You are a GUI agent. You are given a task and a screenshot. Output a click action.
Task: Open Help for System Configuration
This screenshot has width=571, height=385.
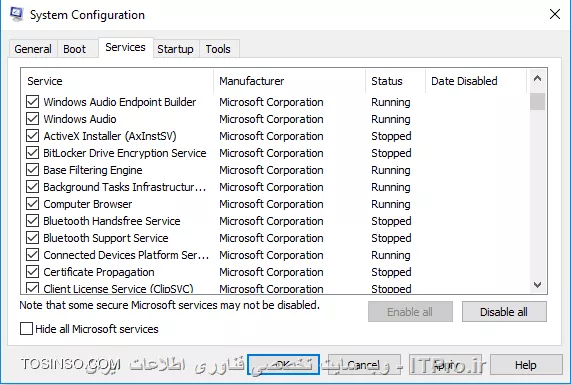click(x=526, y=365)
